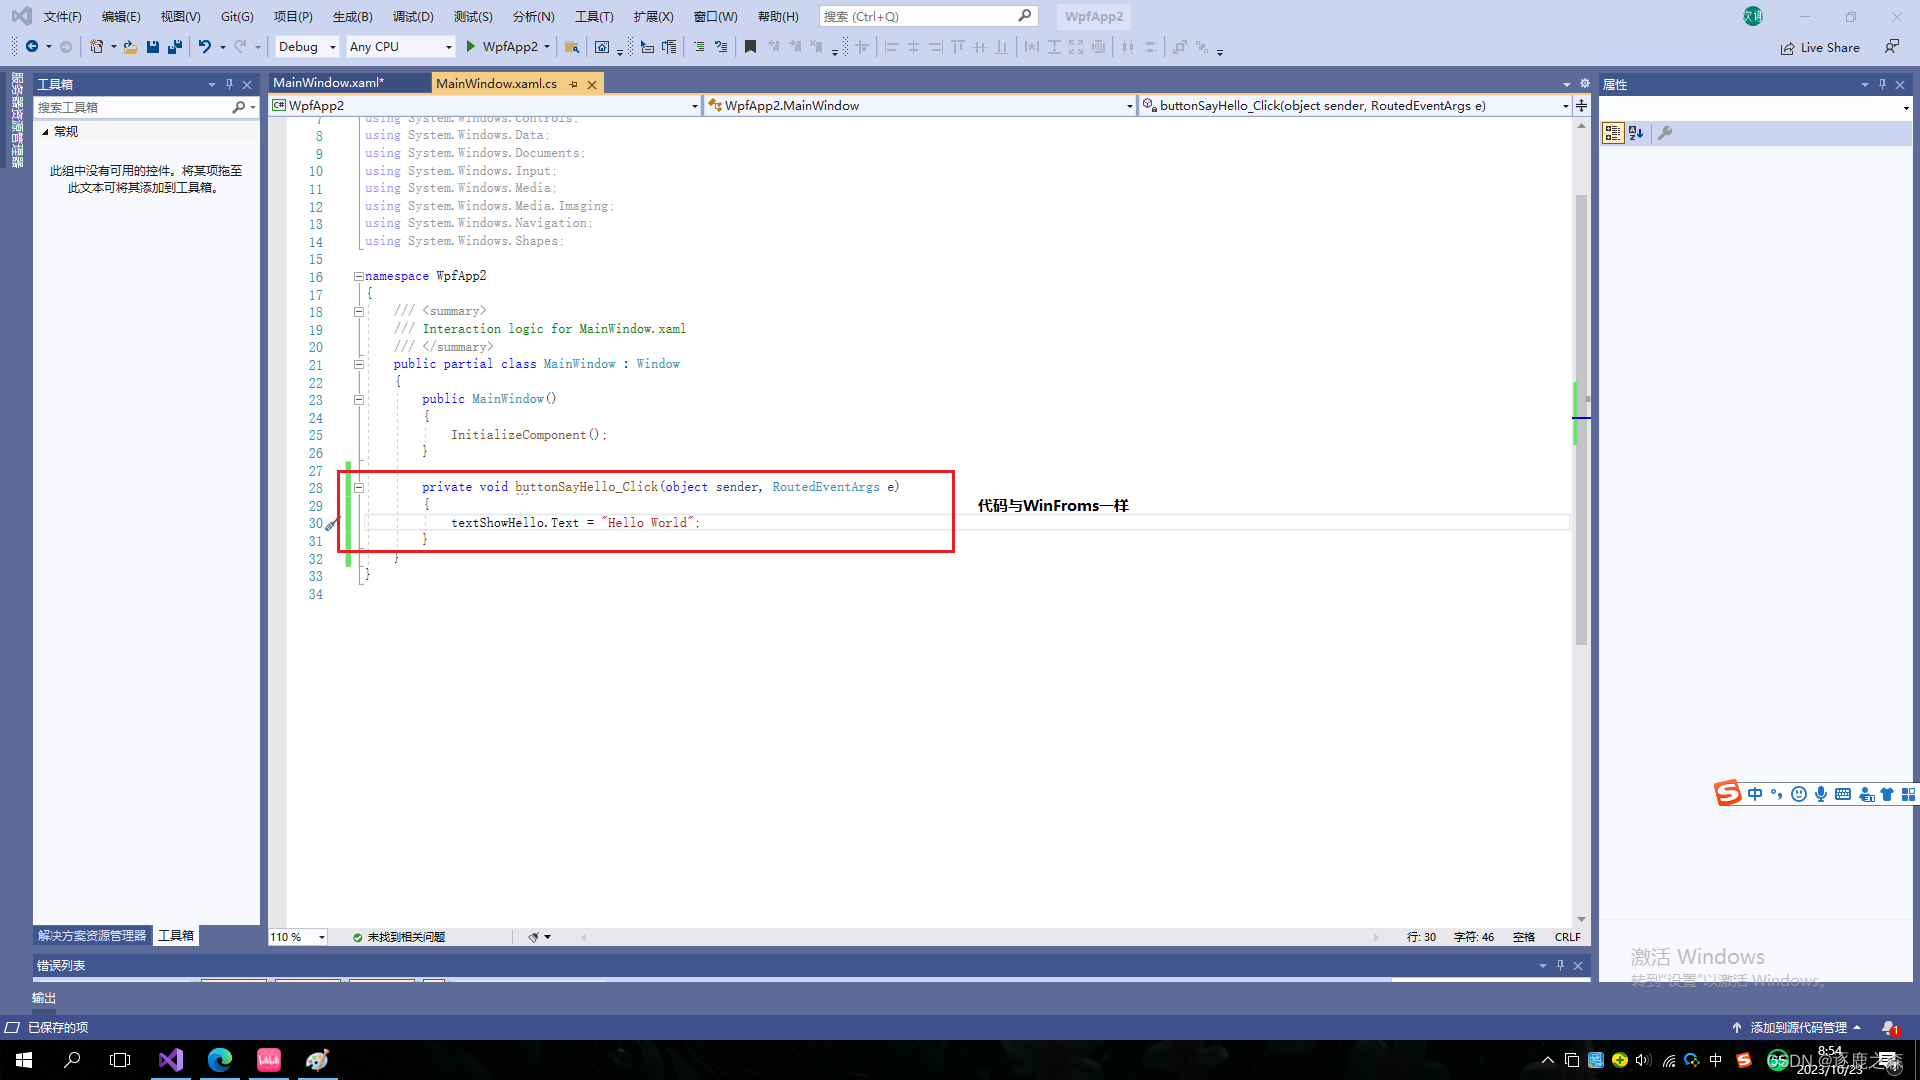Open the 调试(D) menu
The image size is (1920, 1080).
click(413, 16)
